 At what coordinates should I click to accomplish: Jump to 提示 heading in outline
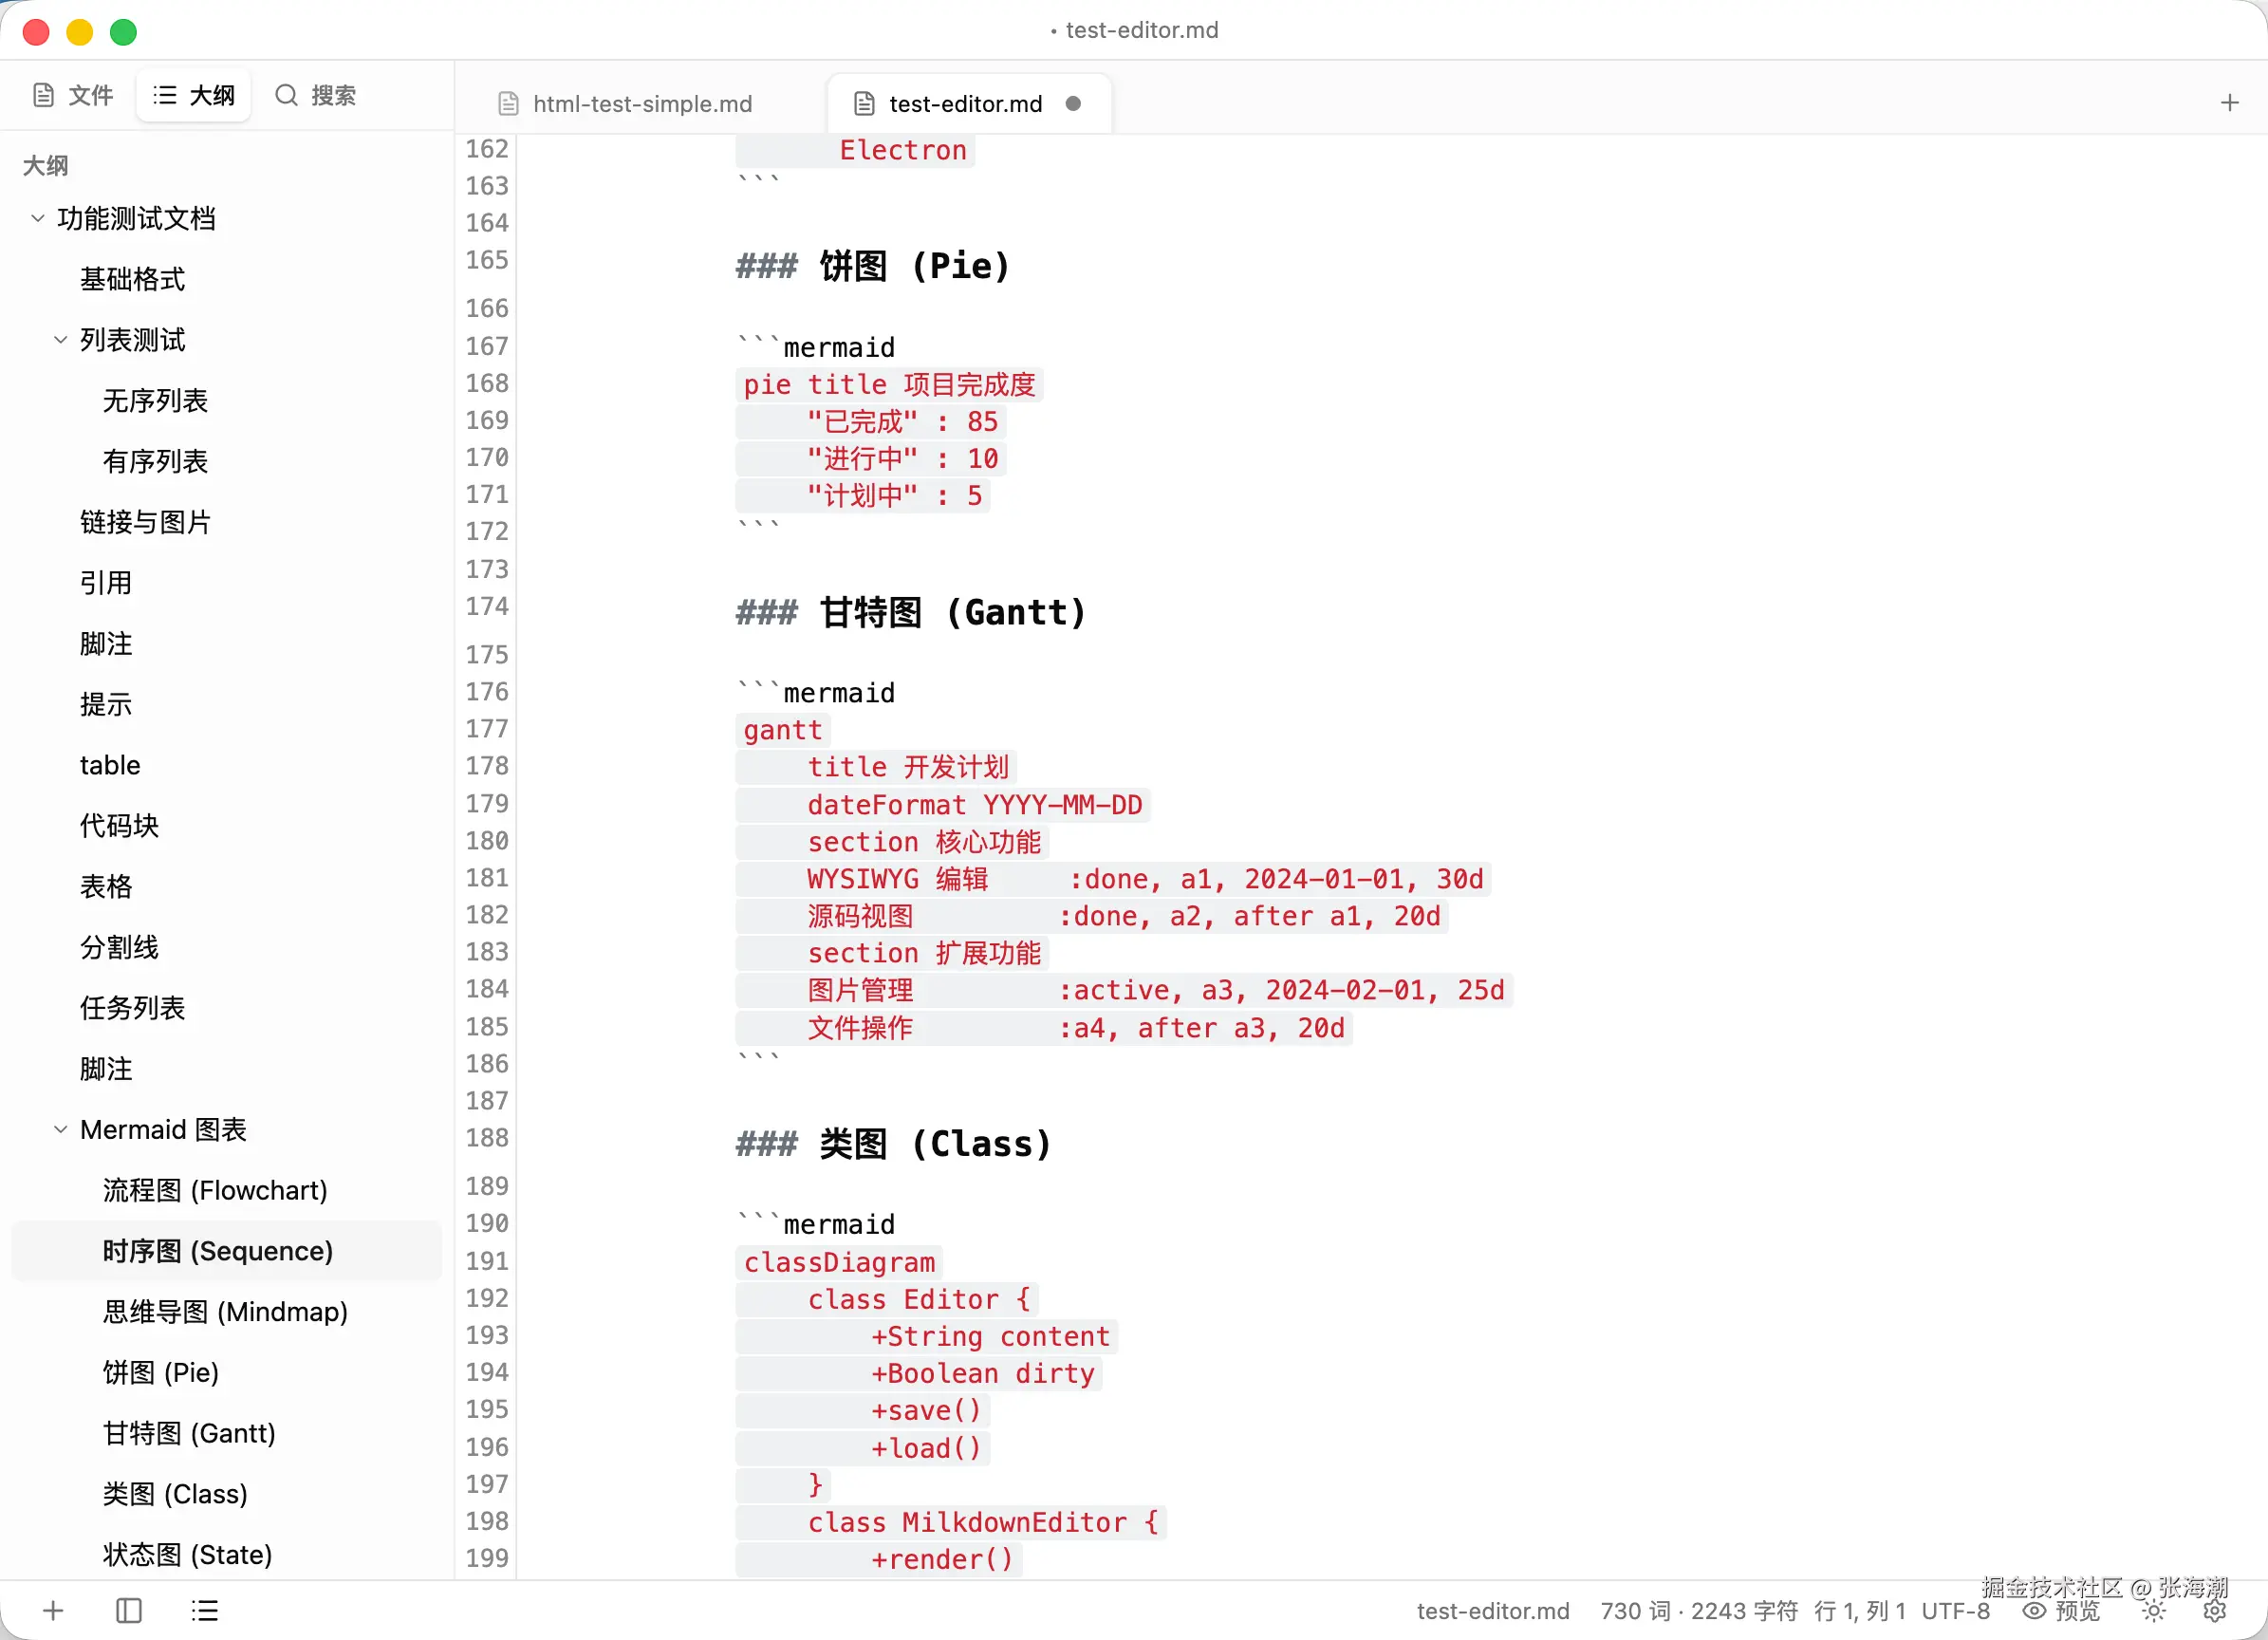(x=106, y=704)
